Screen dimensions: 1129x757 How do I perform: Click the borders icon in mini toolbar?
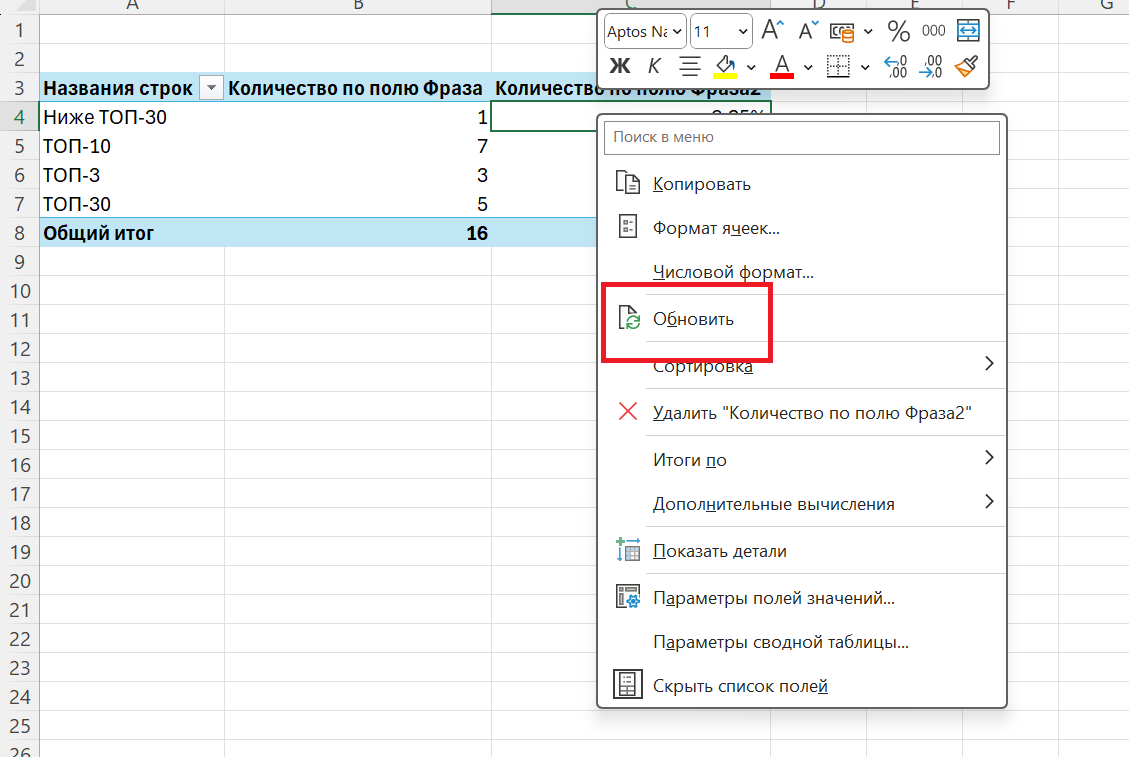point(838,66)
